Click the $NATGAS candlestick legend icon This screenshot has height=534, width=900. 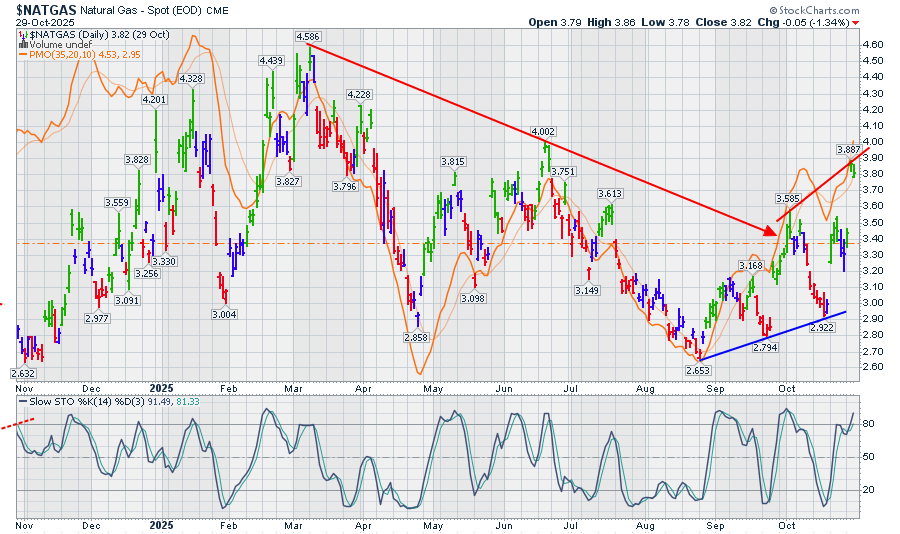point(22,34)
